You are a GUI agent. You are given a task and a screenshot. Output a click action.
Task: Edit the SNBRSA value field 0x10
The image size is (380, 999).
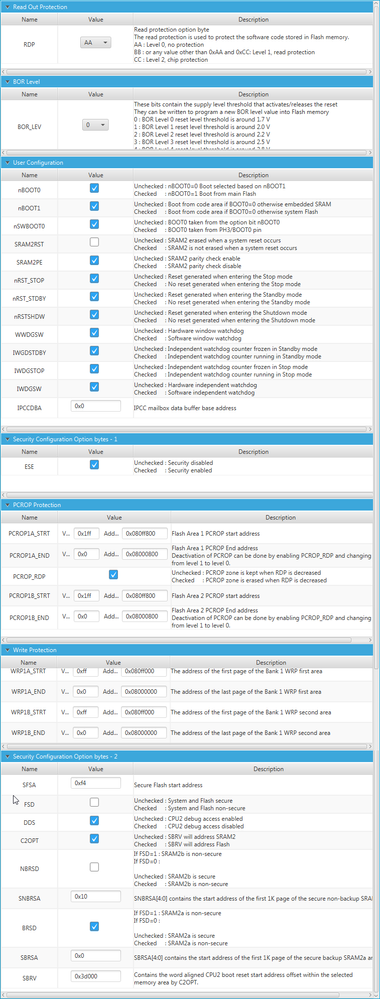click(96, 896)
